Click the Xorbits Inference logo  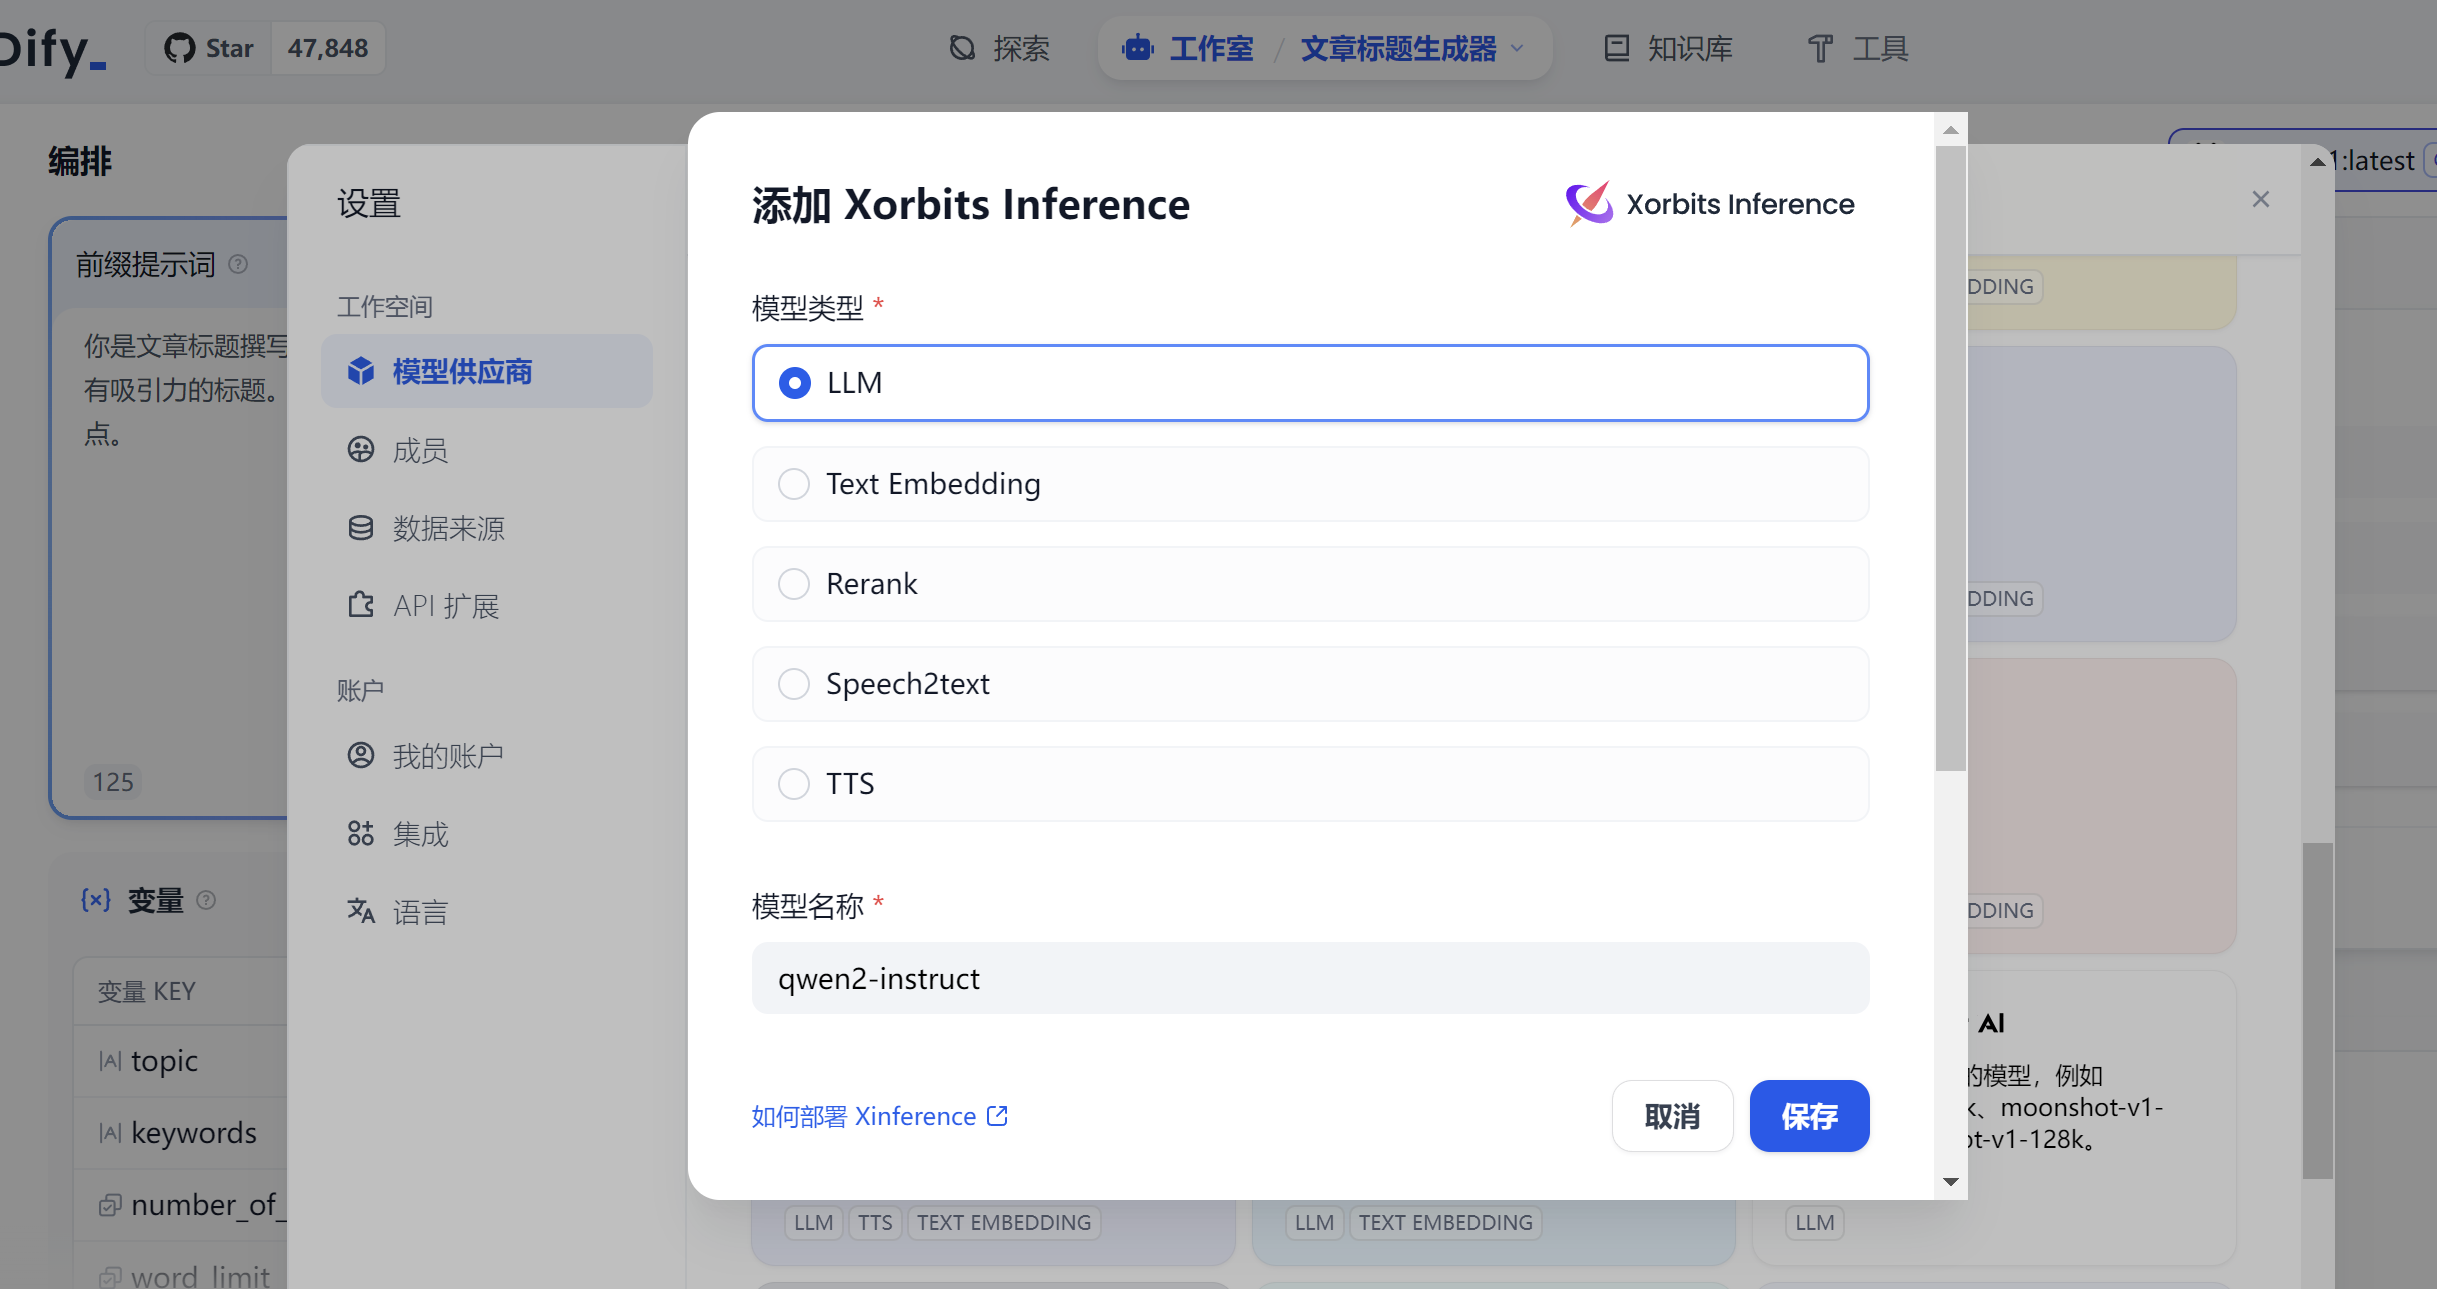pyautogui.click(x=1710, y=204)
